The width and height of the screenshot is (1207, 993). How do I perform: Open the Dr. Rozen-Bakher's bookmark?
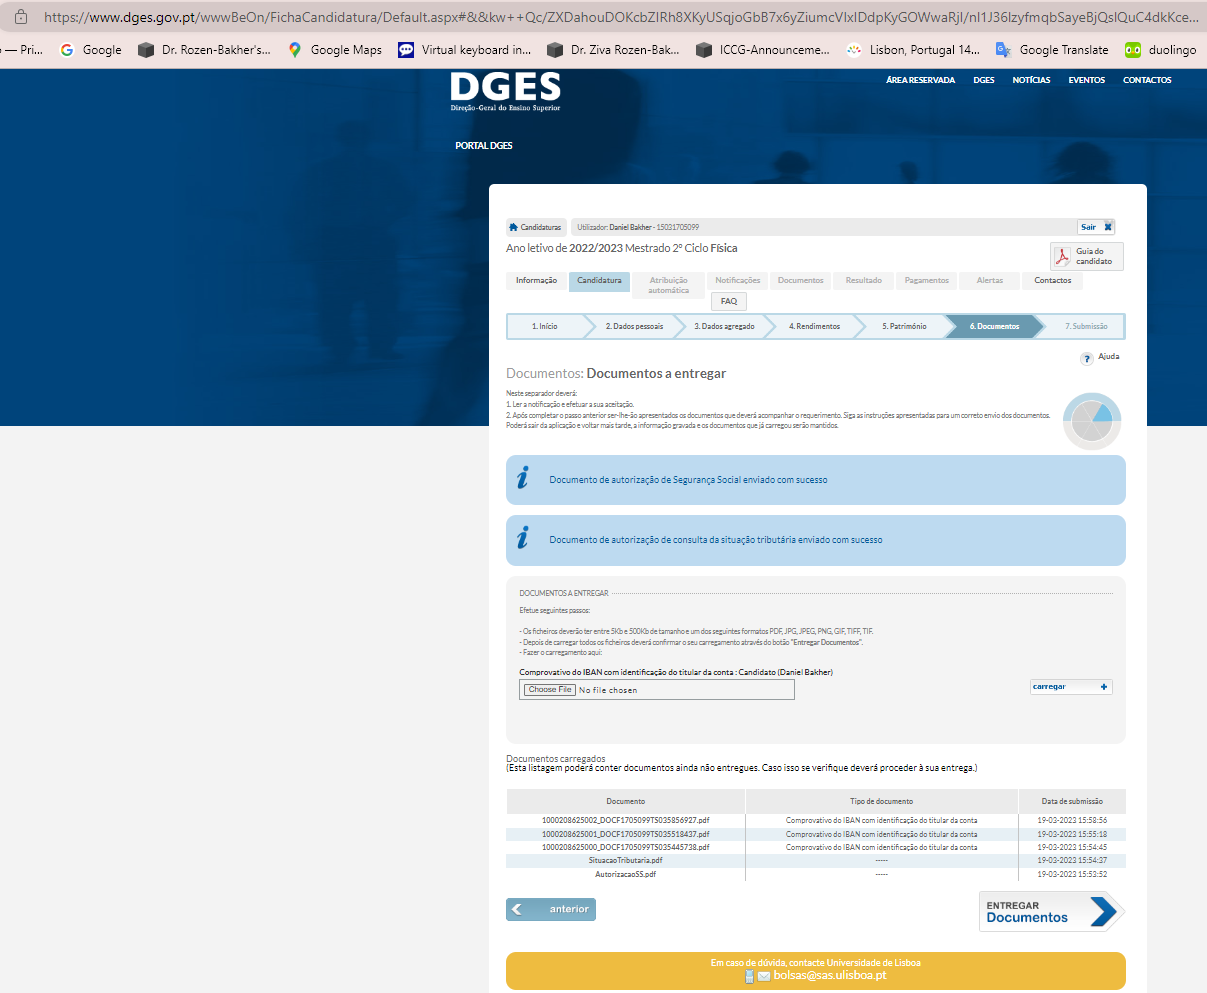click(x=204, y=49)
